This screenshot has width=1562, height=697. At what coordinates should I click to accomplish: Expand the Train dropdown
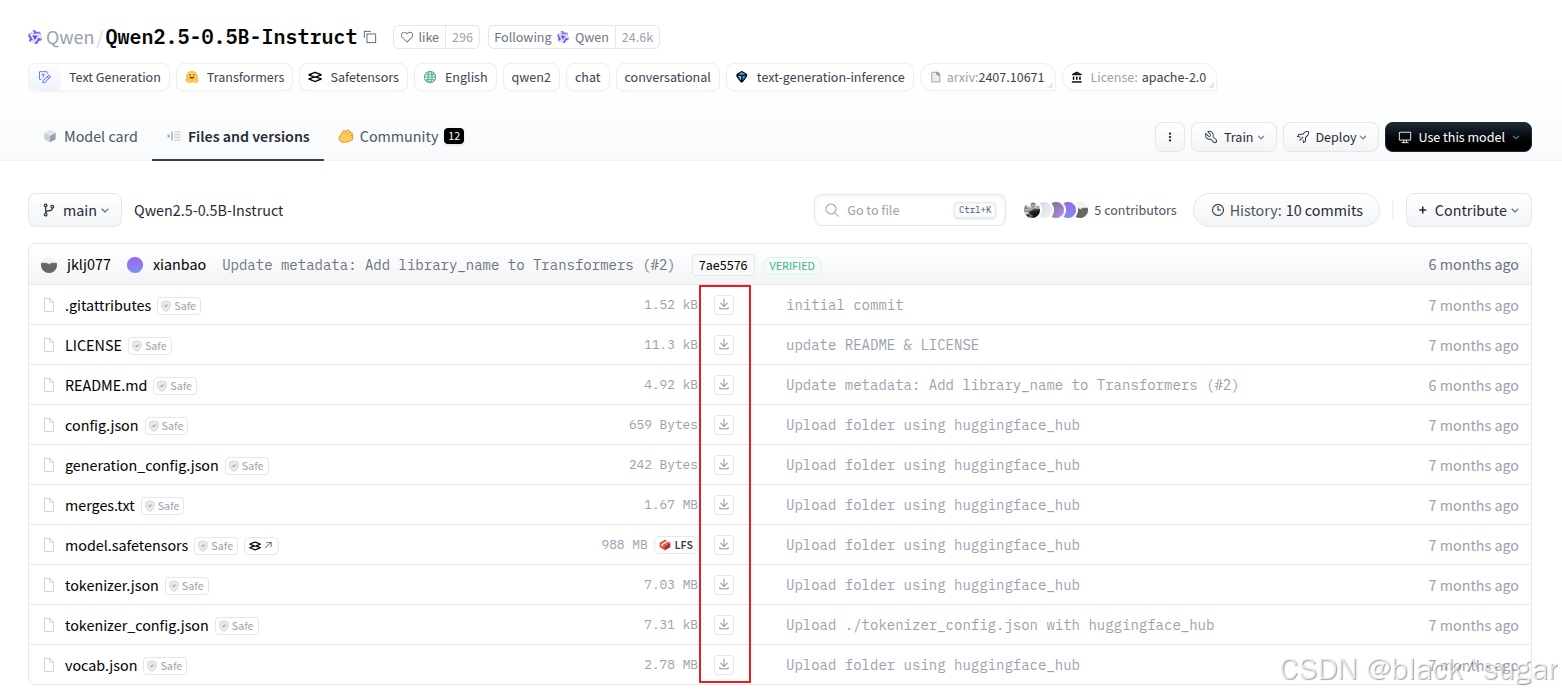click(1234, 137)
